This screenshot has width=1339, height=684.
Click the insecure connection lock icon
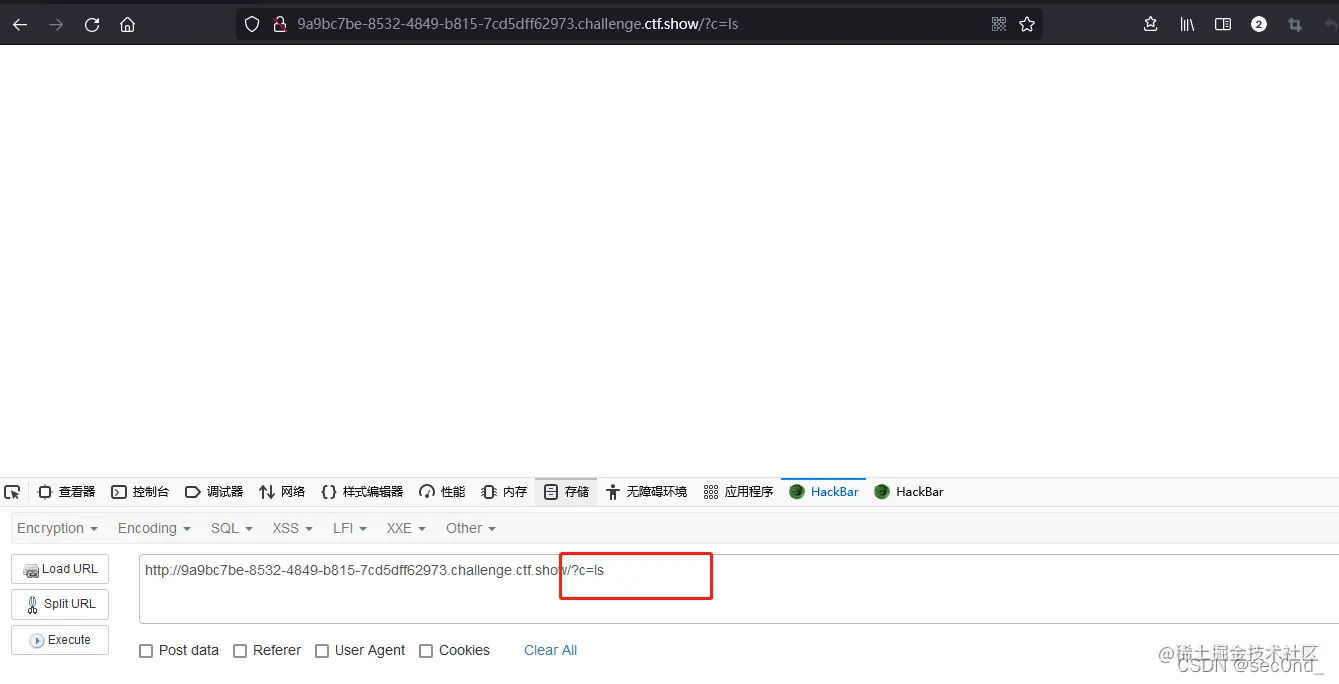click(280, 24)
